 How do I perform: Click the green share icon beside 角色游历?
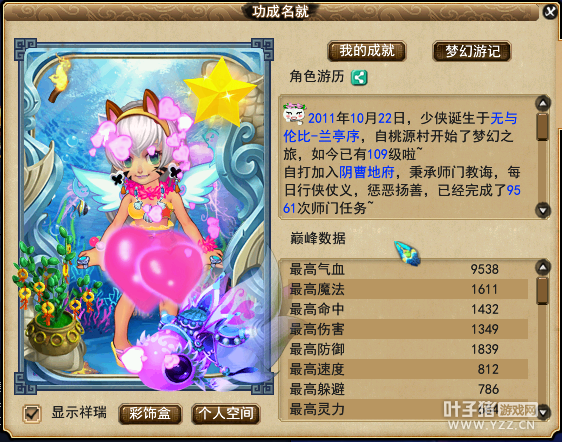359,77
